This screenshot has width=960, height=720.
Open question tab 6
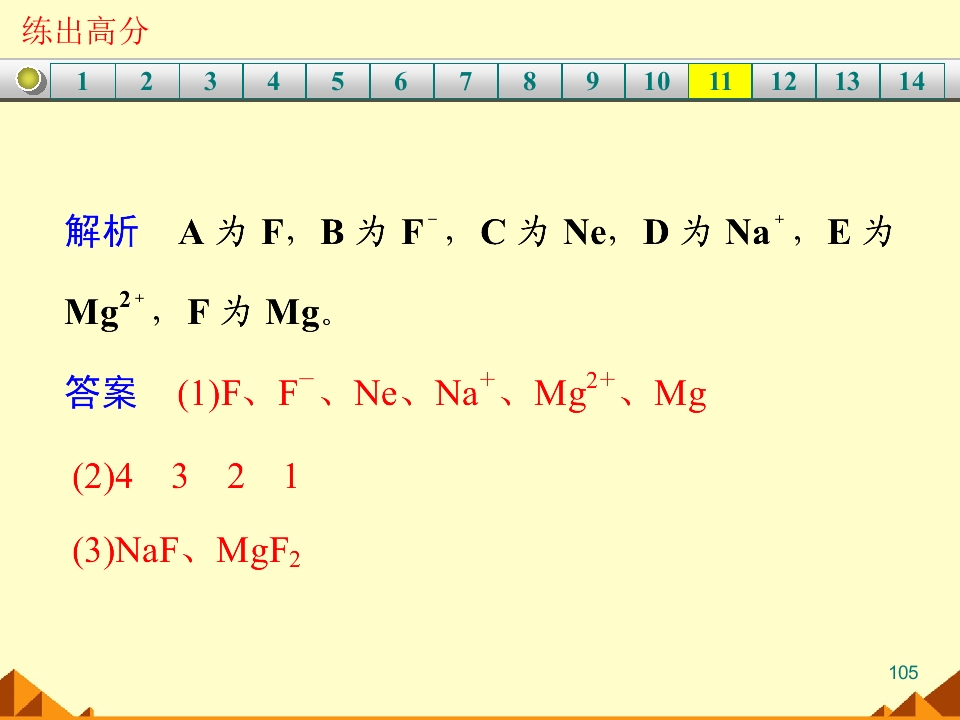(x=401, y=81)
